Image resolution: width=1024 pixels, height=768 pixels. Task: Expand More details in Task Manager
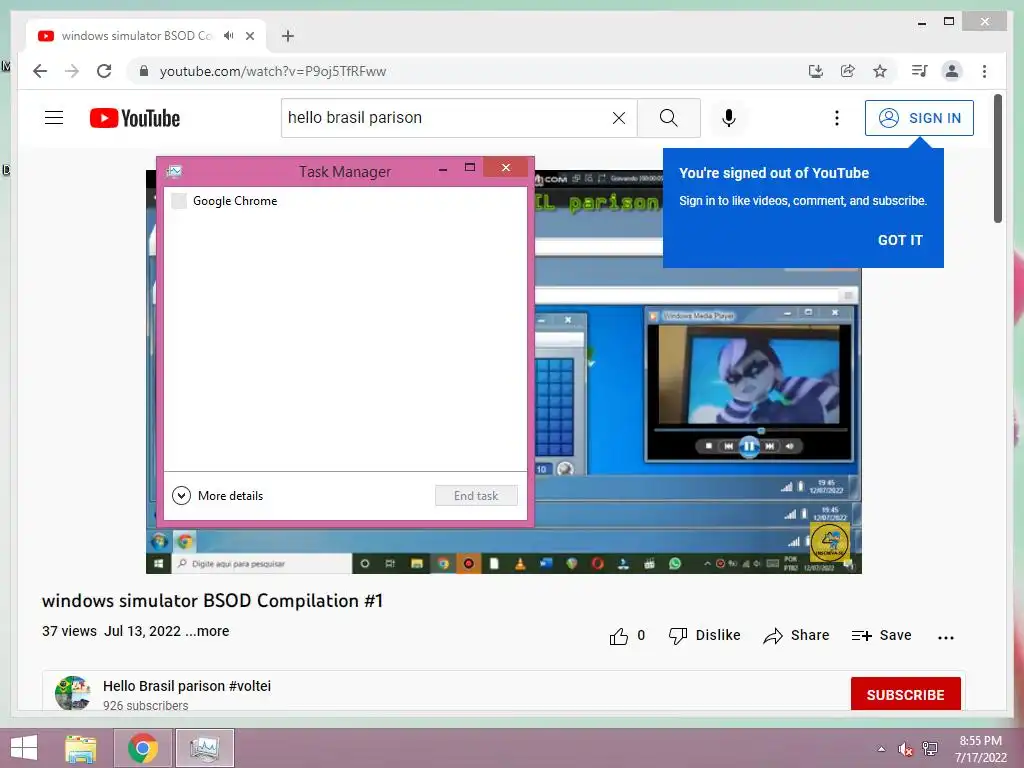click(217, 496)
